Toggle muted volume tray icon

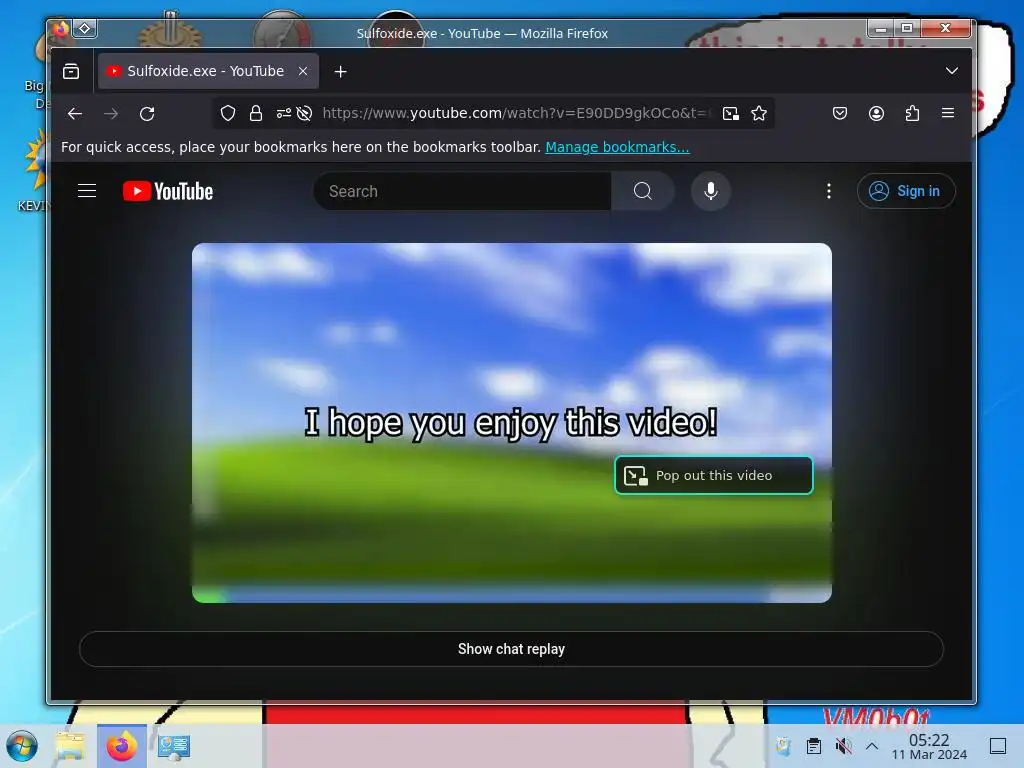click(844, 746)
